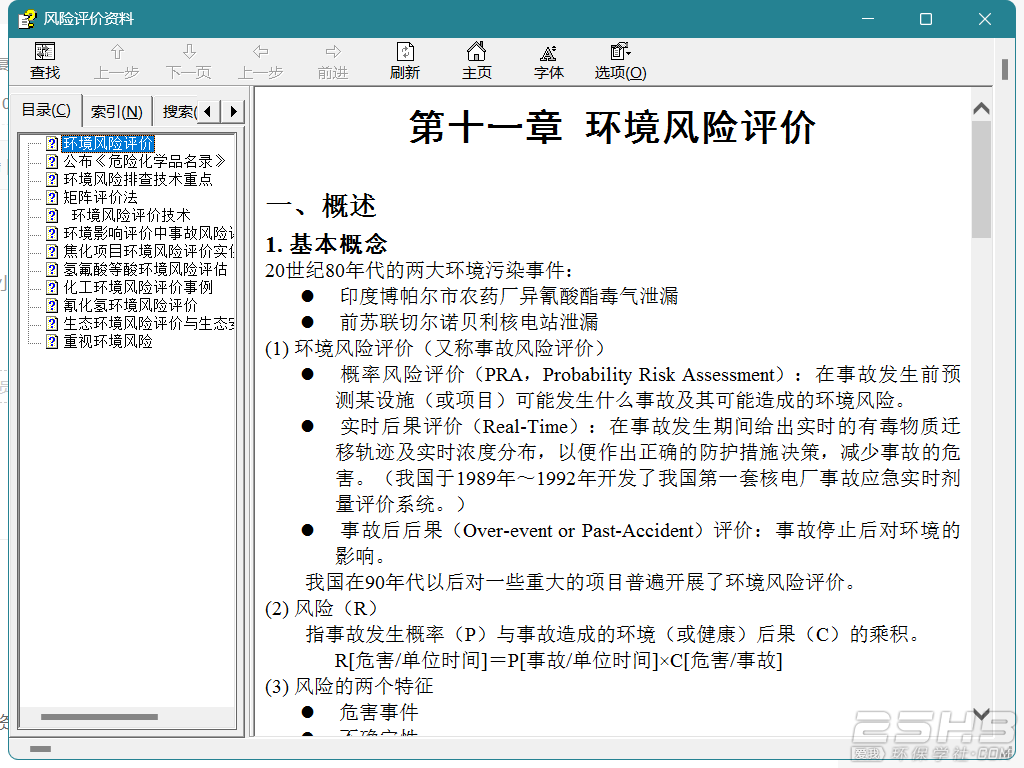The image size is (1024, 768).
Task: Click the 前进 forward arrow icon
Action: click(x=333, y=52)
